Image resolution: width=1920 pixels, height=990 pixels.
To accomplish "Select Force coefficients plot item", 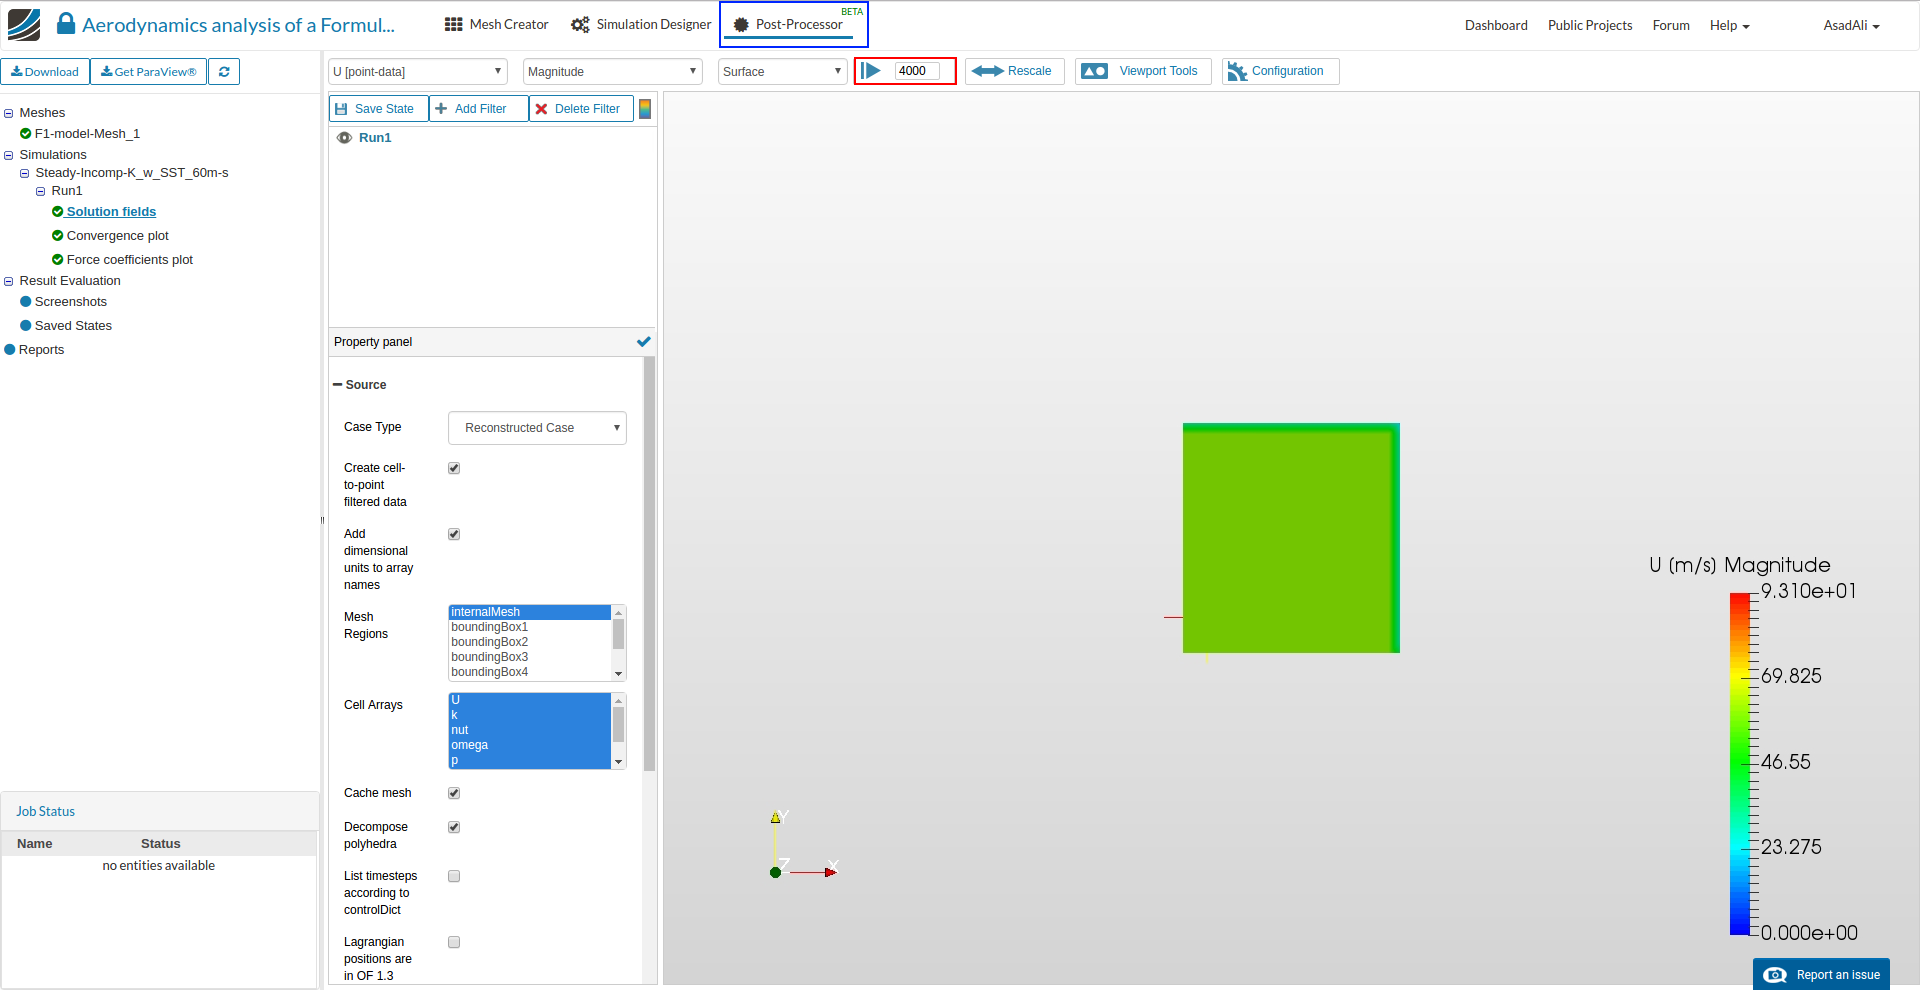I will click(130, 260).
